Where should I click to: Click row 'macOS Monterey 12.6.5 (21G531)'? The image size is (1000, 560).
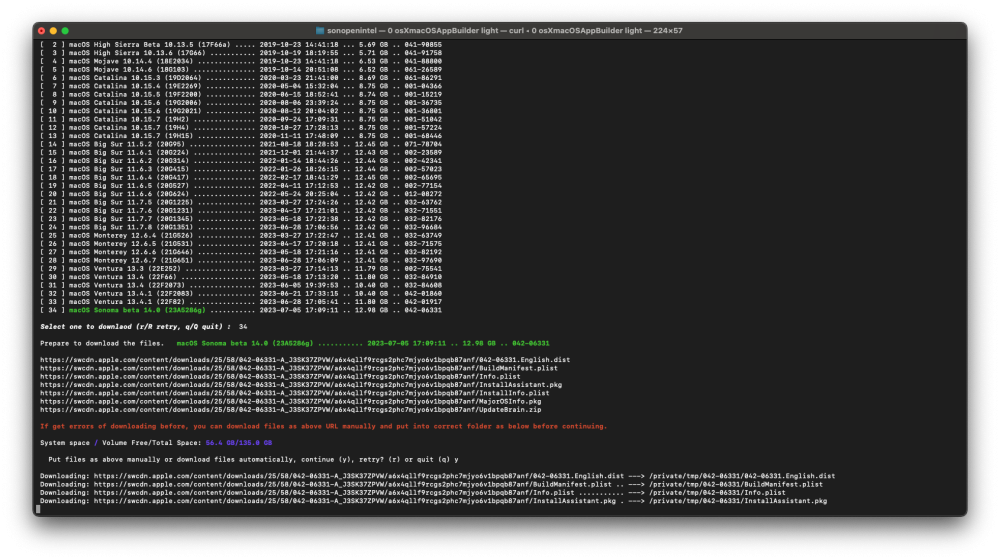(241, 244)
